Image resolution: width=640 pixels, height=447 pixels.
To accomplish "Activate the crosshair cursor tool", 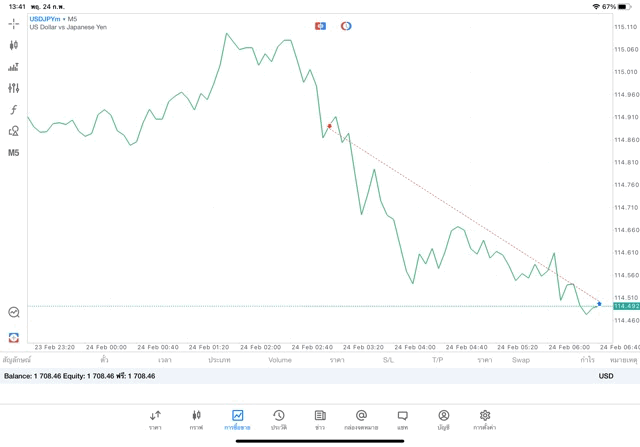I will (x=14, y=23).
